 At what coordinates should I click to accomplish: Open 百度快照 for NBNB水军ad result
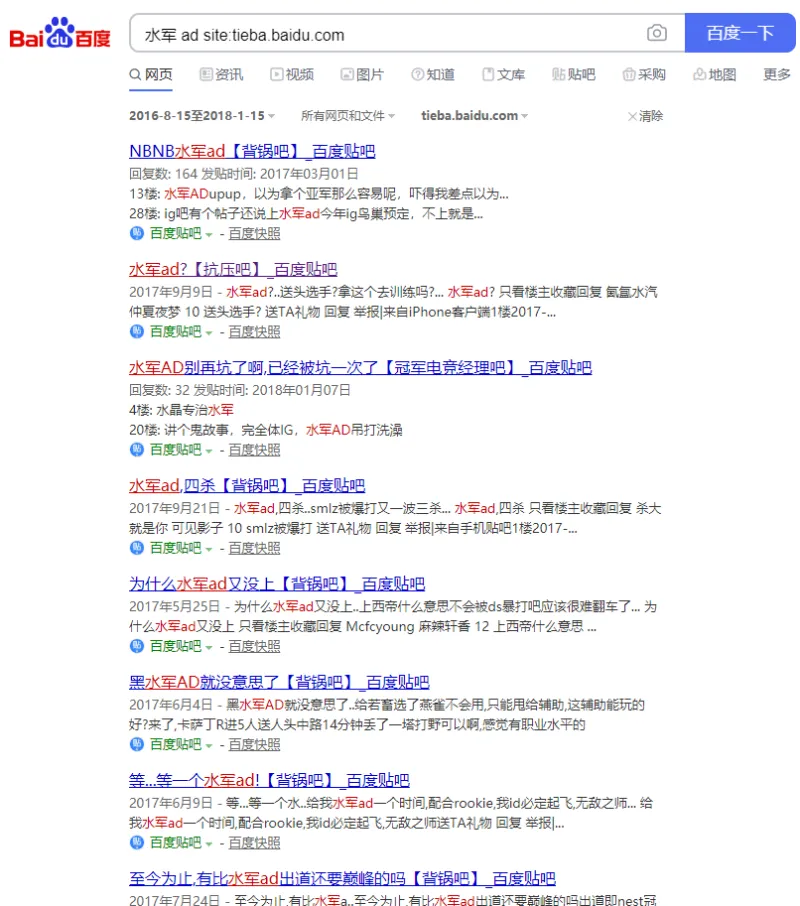pyautogui.click(x=254, y=233)
